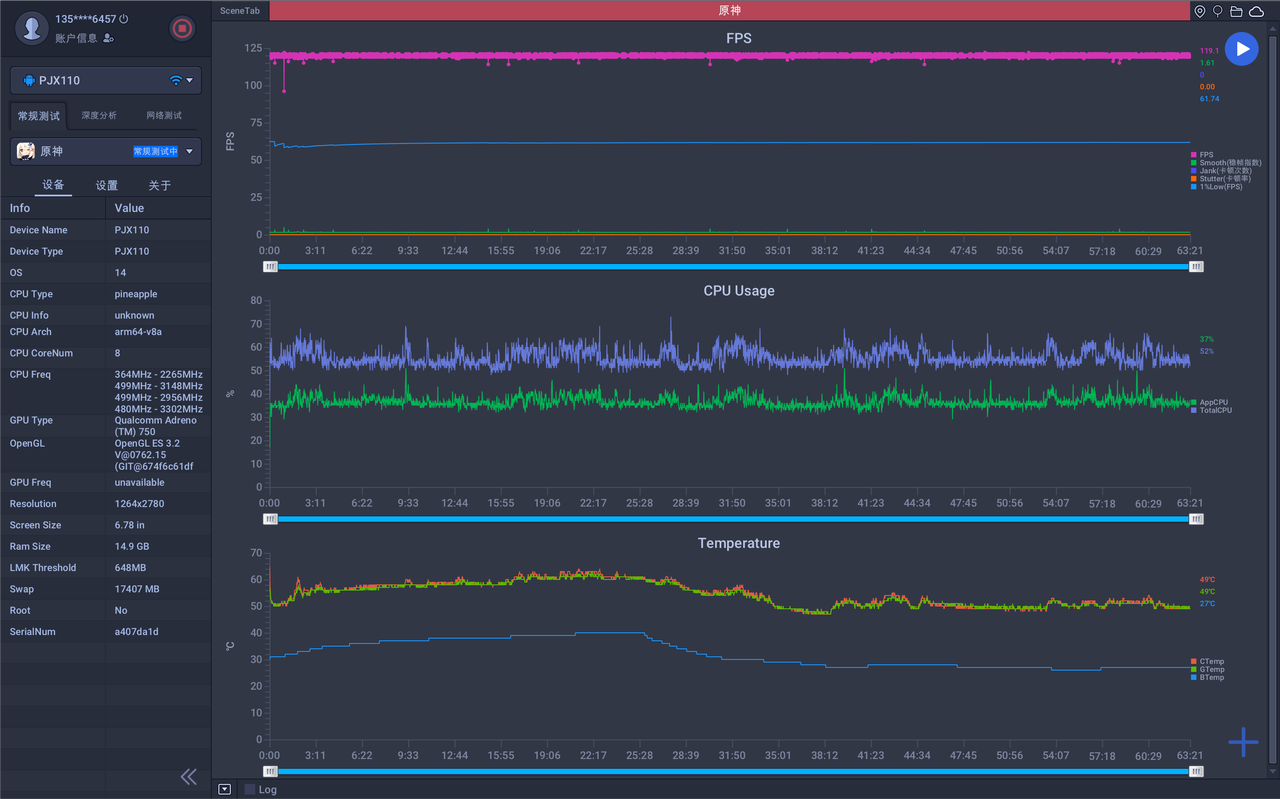
Task: Click CPU Usage range slider left handle
Action: click(270, 519)
